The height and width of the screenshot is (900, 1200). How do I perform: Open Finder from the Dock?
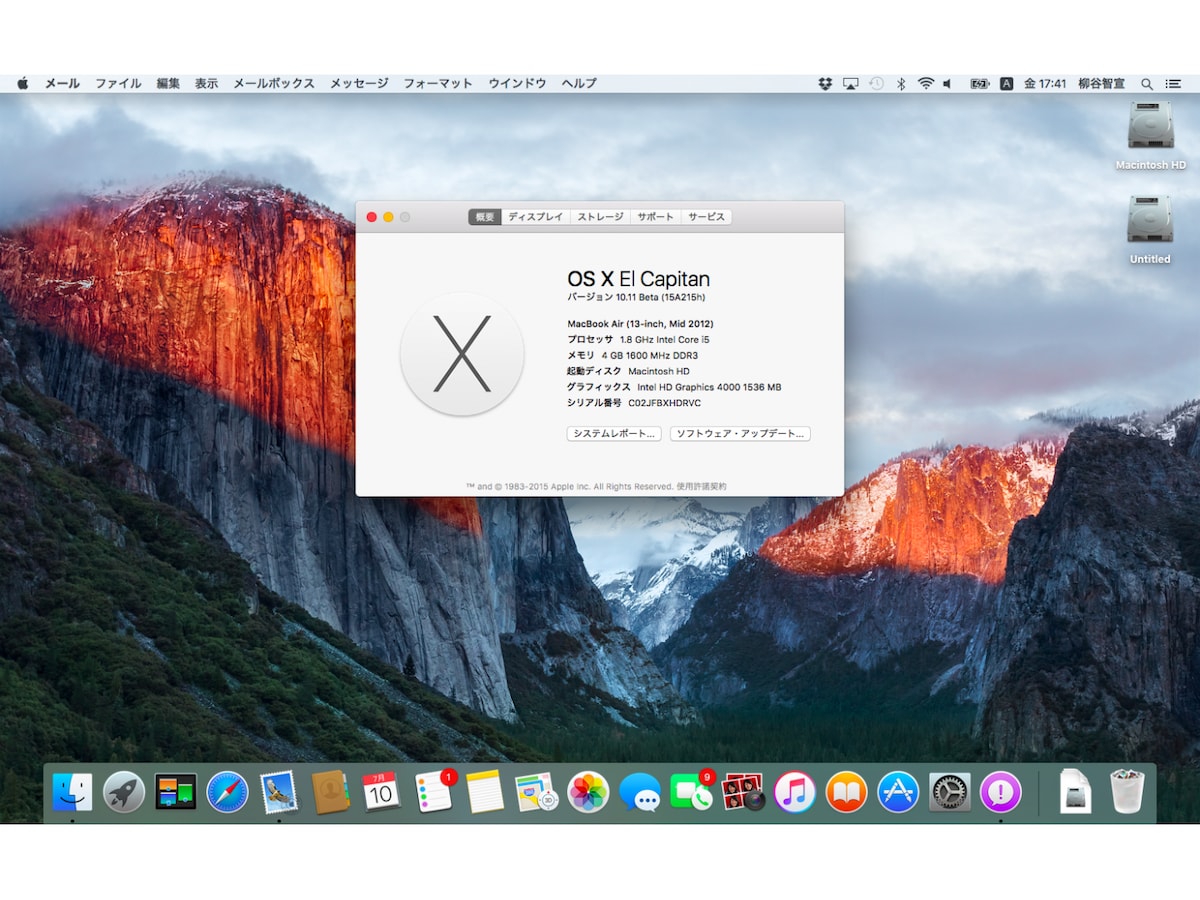tap(72, 792)
